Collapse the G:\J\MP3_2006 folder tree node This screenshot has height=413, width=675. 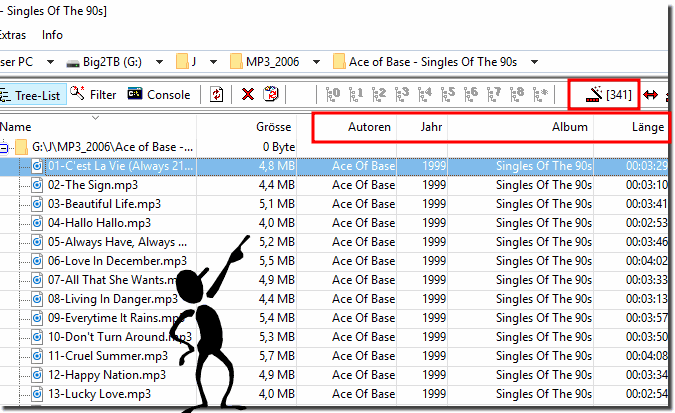click(4, 149)
